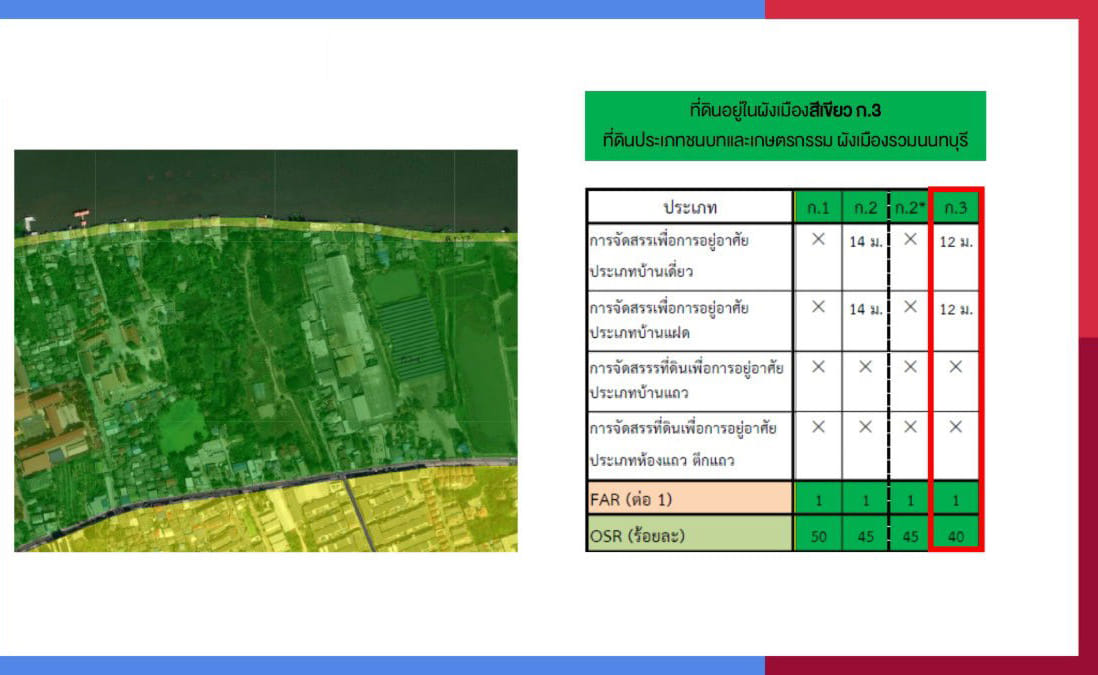Select the OSR value 40 cell
This screenshot has height=675, width=1098.
(956, 534)
